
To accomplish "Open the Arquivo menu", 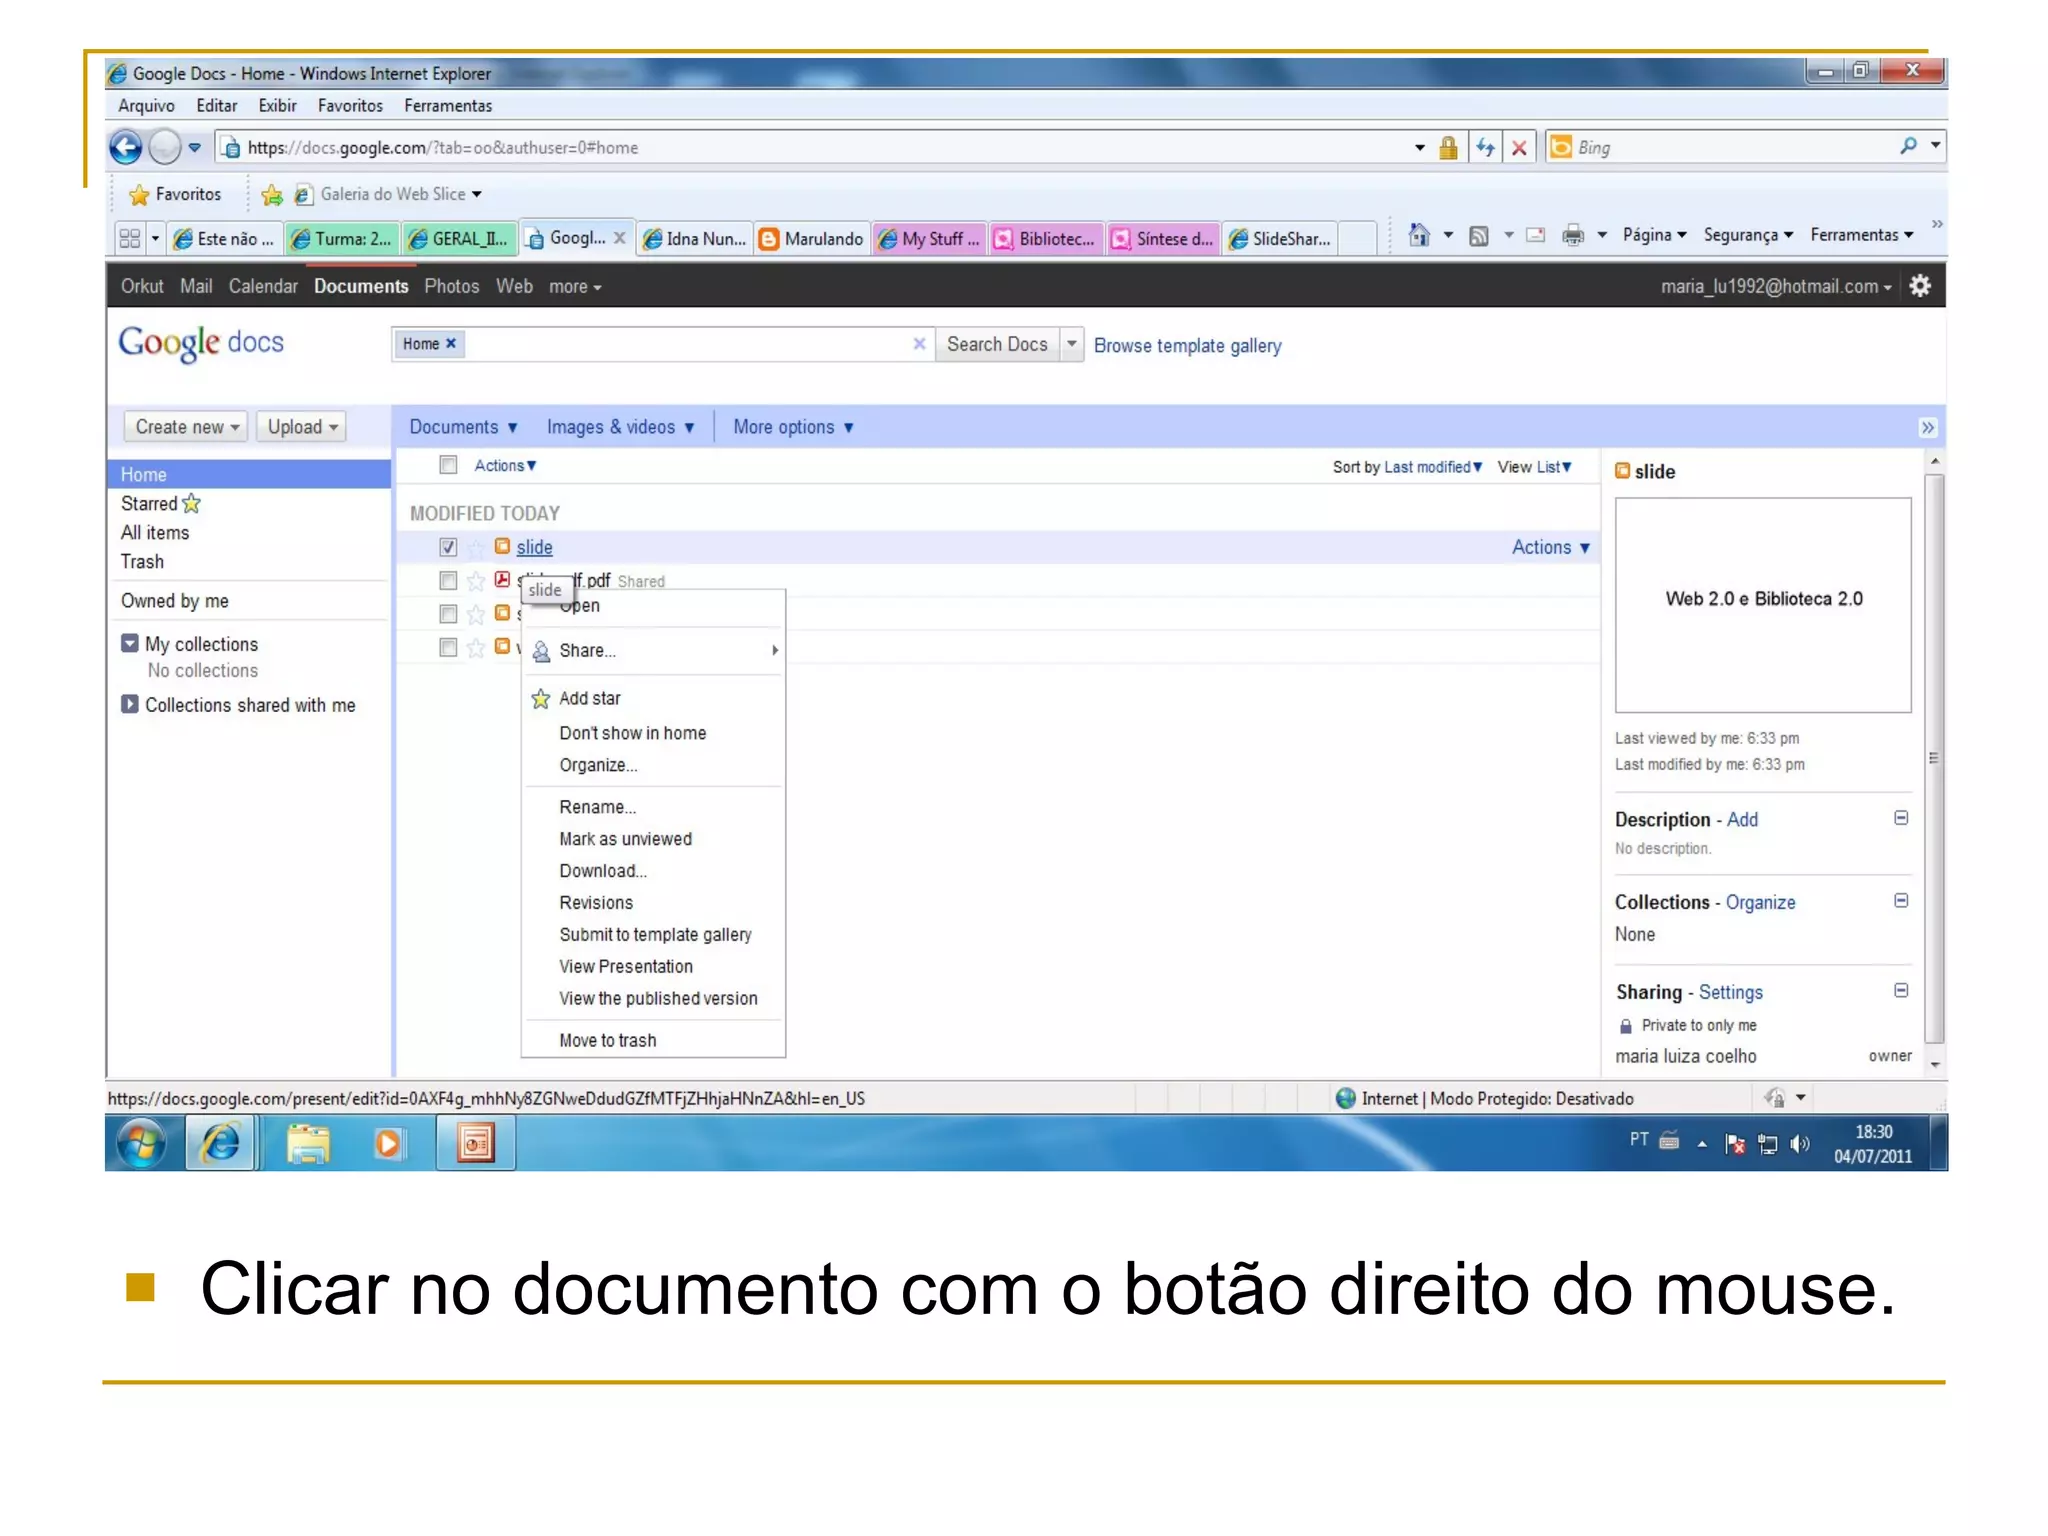I will (146, 106).
